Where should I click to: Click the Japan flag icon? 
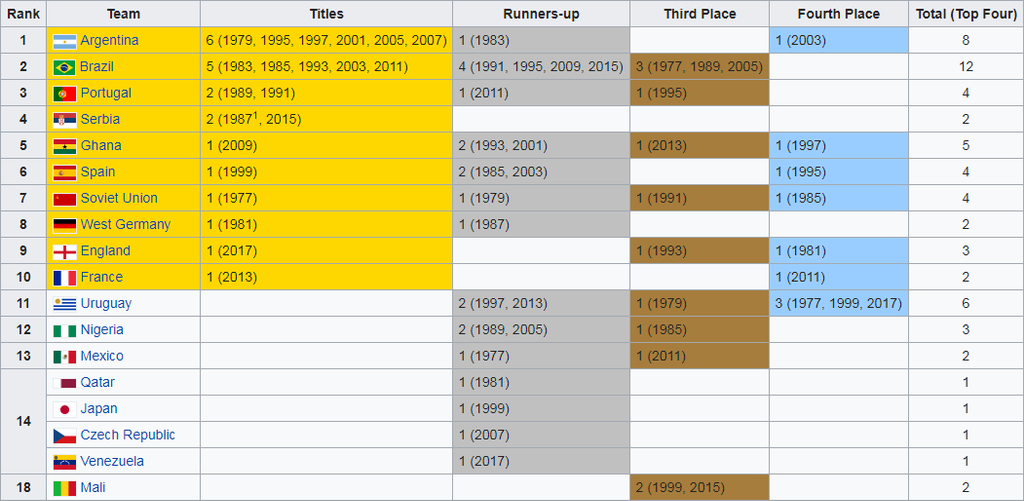[x=65, y=409]
